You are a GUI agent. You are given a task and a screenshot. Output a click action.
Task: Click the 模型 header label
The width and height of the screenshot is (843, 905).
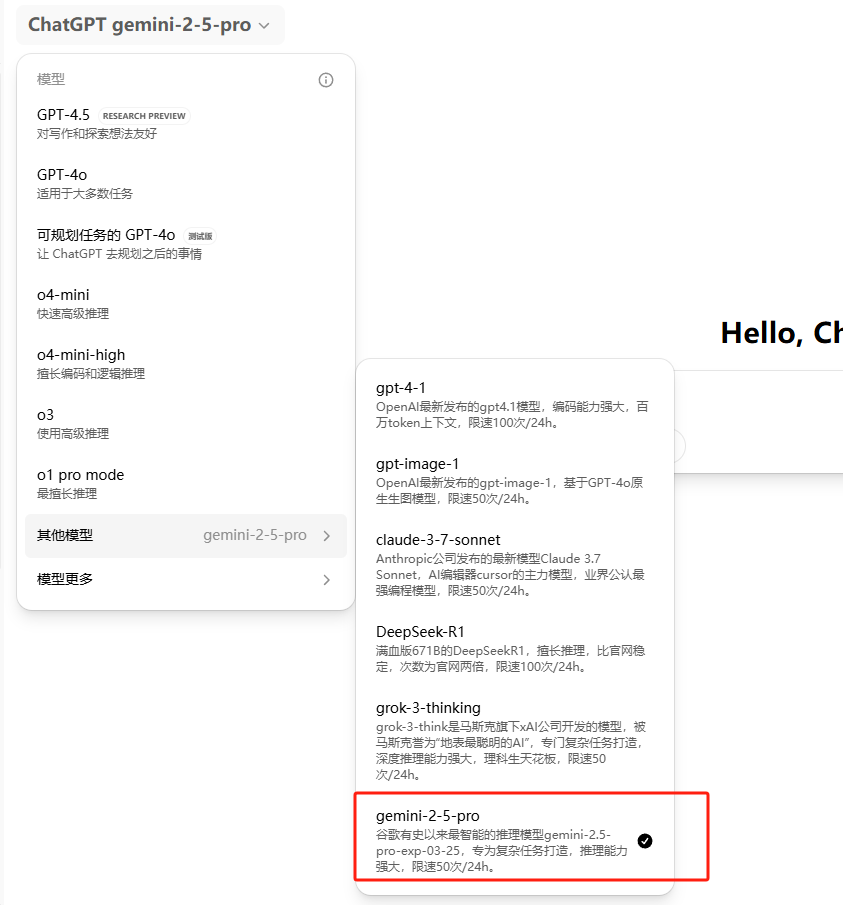[x=51, y=79]
